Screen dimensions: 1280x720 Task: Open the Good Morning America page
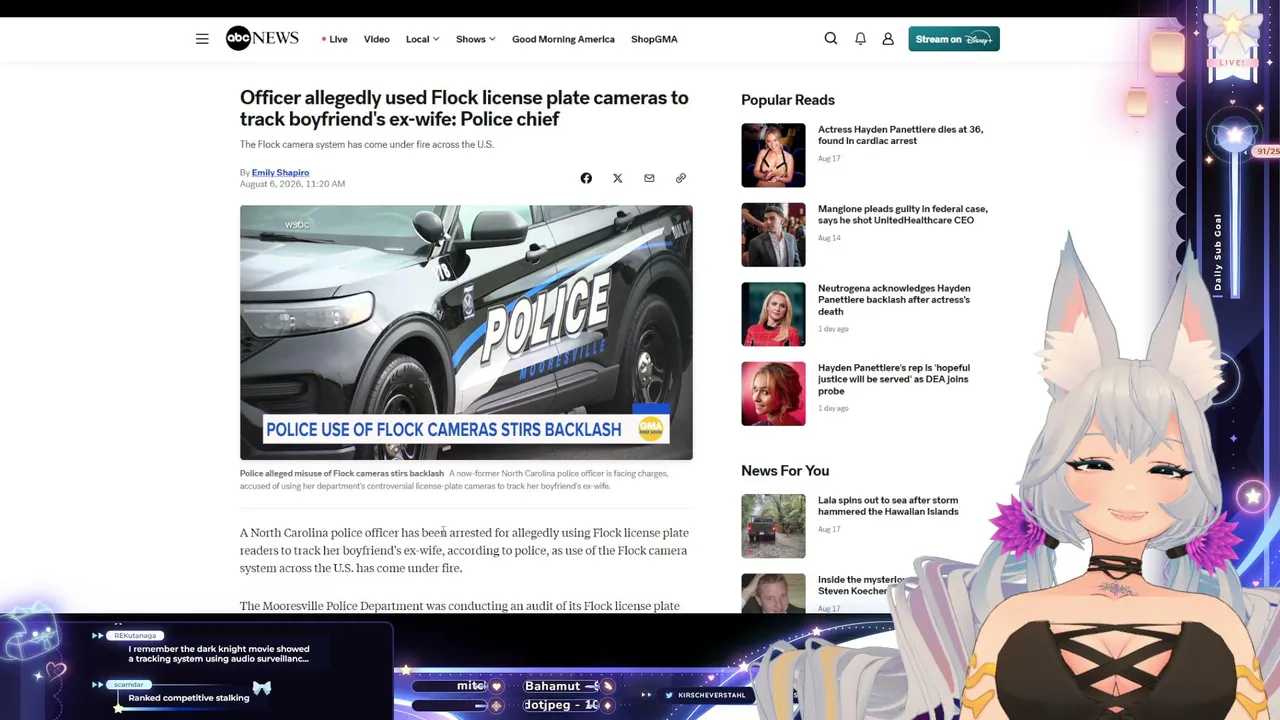563,39
